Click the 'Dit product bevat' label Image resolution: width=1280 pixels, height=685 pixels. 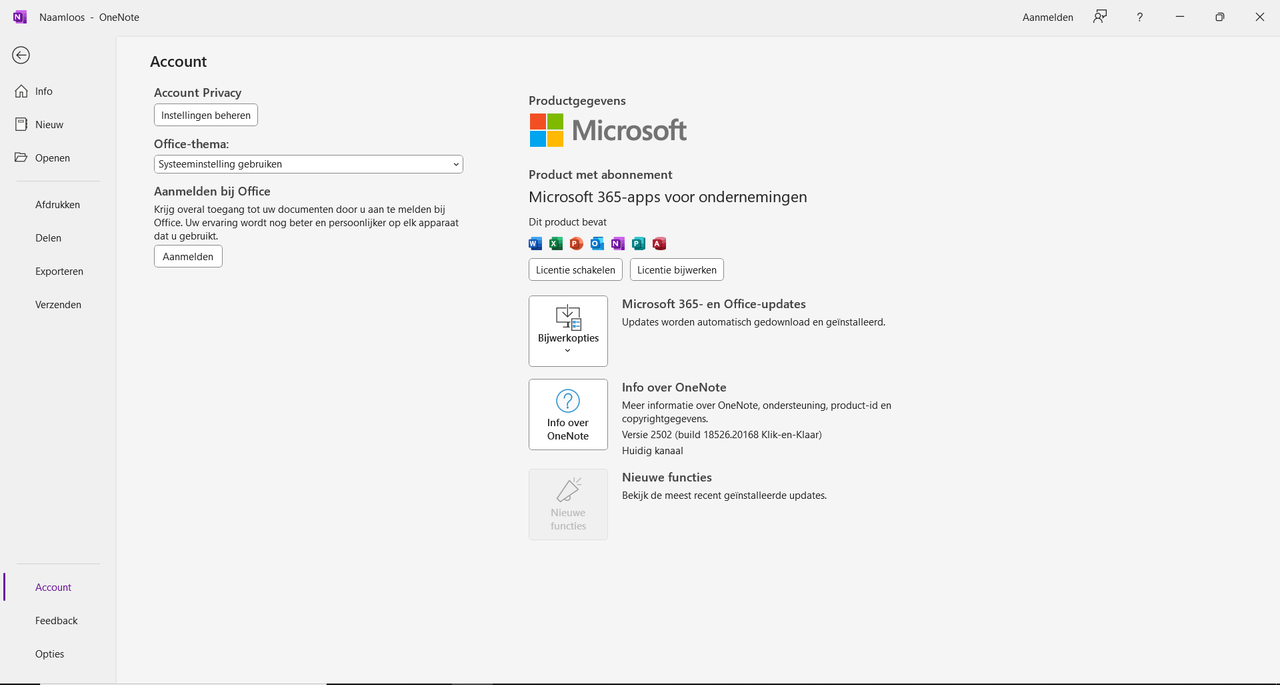pos(568,222)
